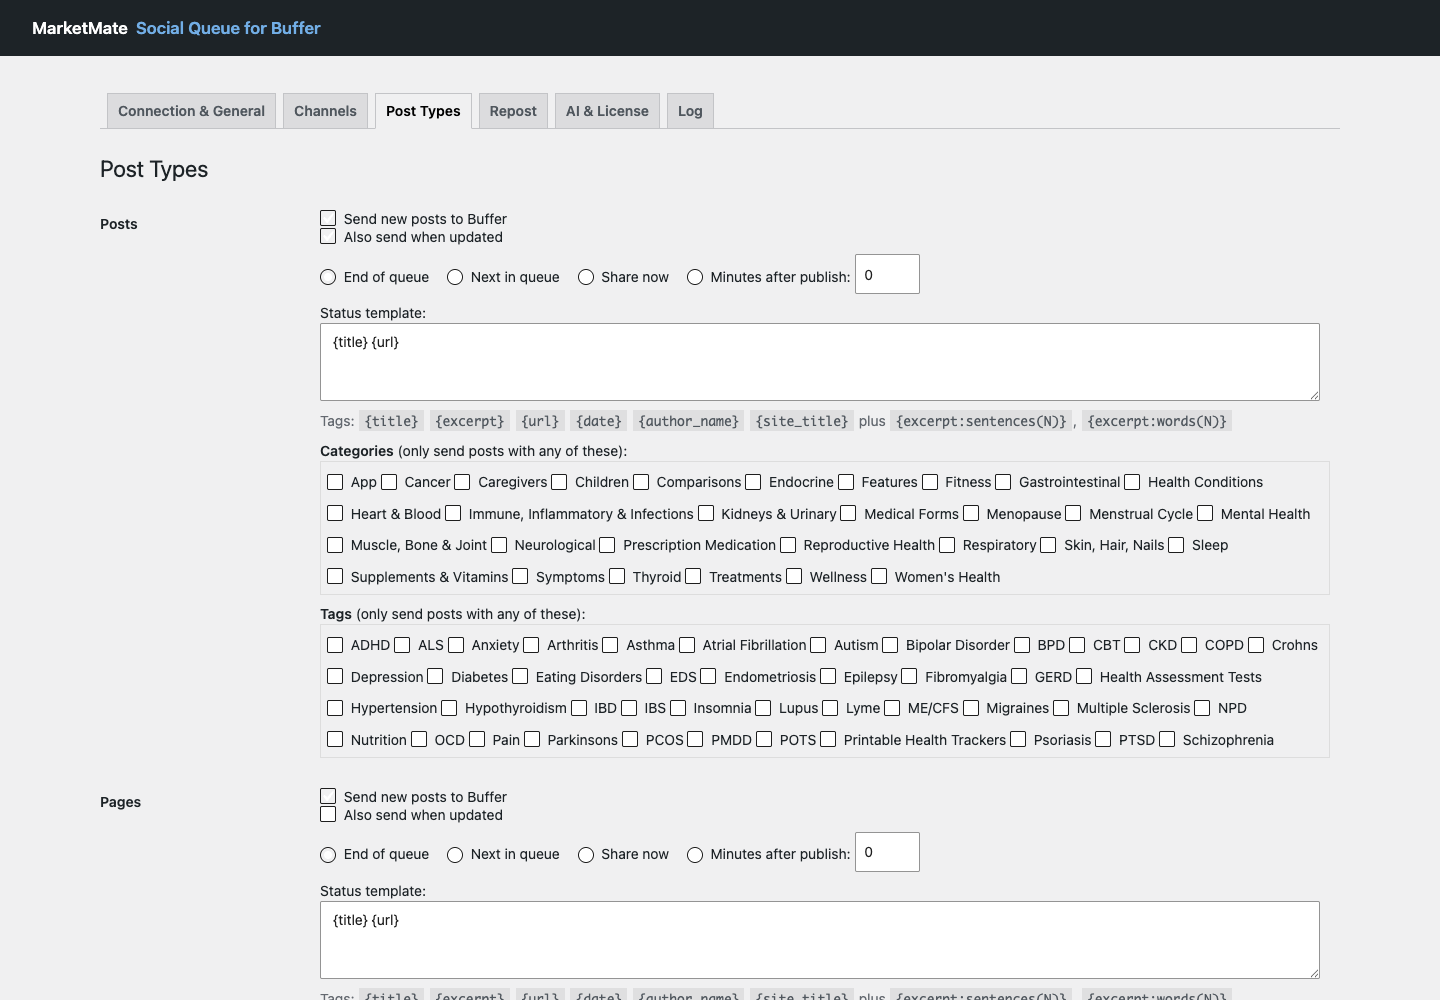Open the Connection & General tab
The image size is (1440, 1000).
click(191, 111)
